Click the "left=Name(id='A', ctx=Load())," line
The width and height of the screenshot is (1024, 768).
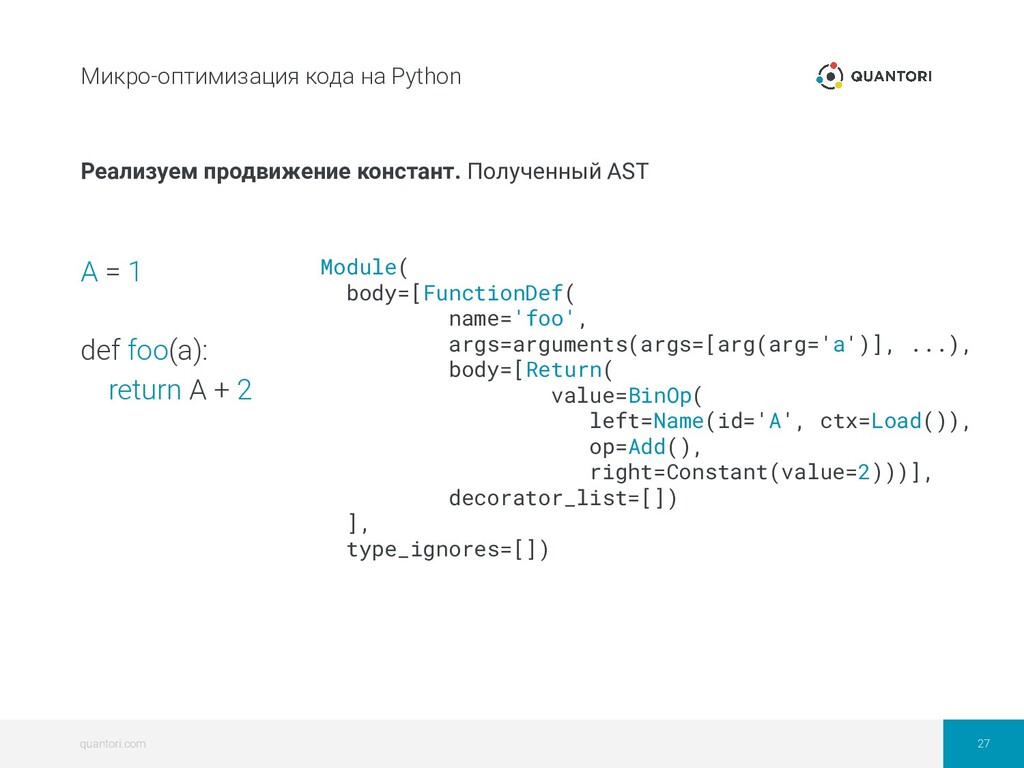(x=780, y=421)
